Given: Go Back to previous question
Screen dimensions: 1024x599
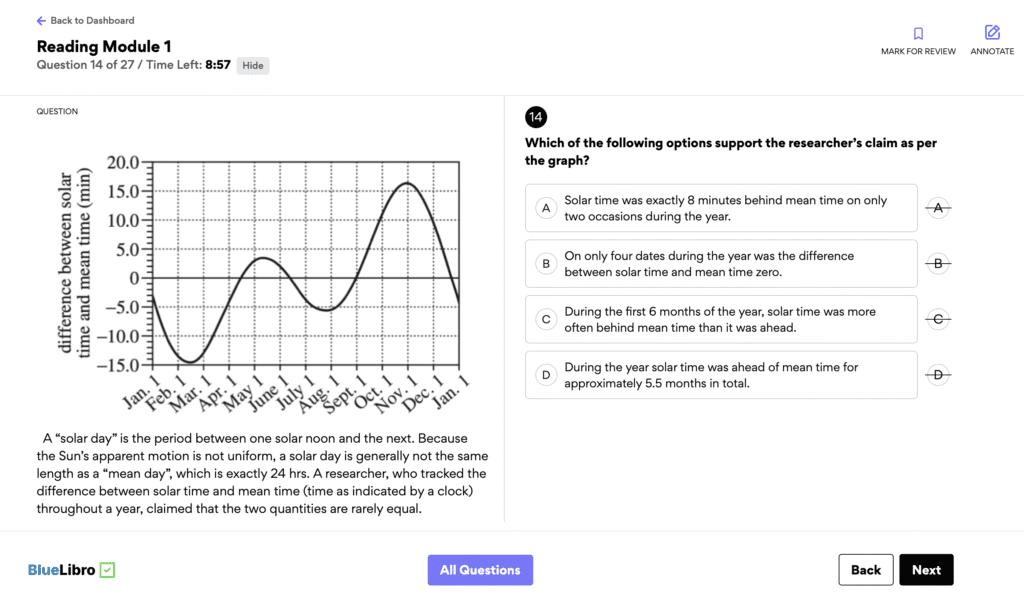Looking at the screenshot, I should click(x=866, y=570).
